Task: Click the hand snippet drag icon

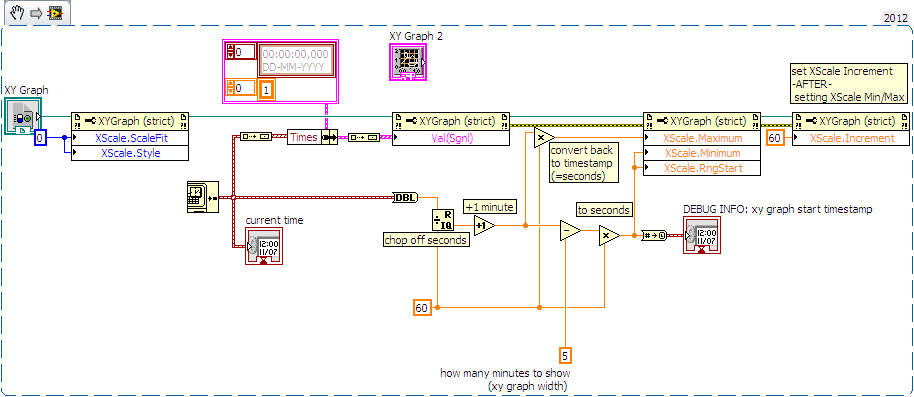Action: [17, 12]
